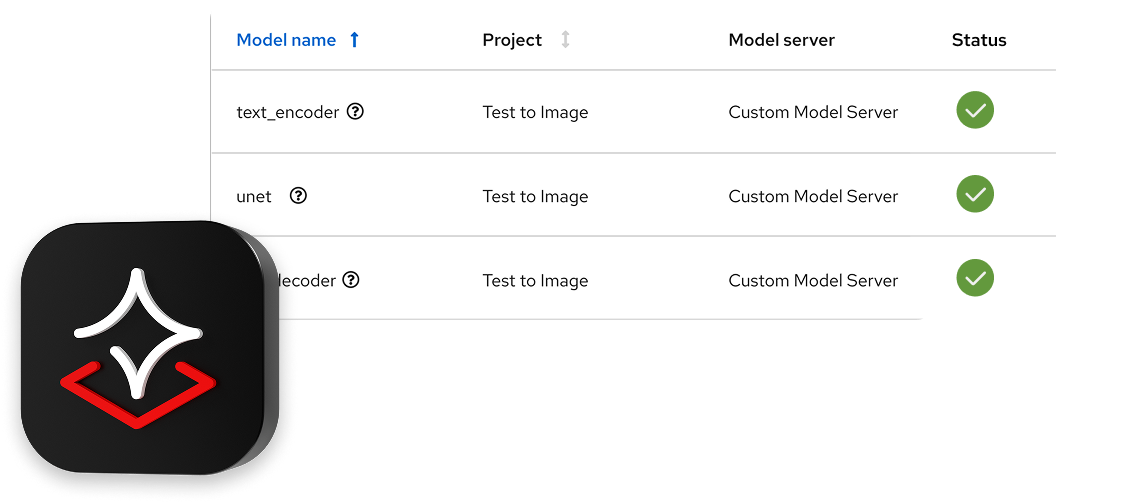The image size is (1144, 504).
Task: Click the Model name column header
Action: [x=286, y=40]
